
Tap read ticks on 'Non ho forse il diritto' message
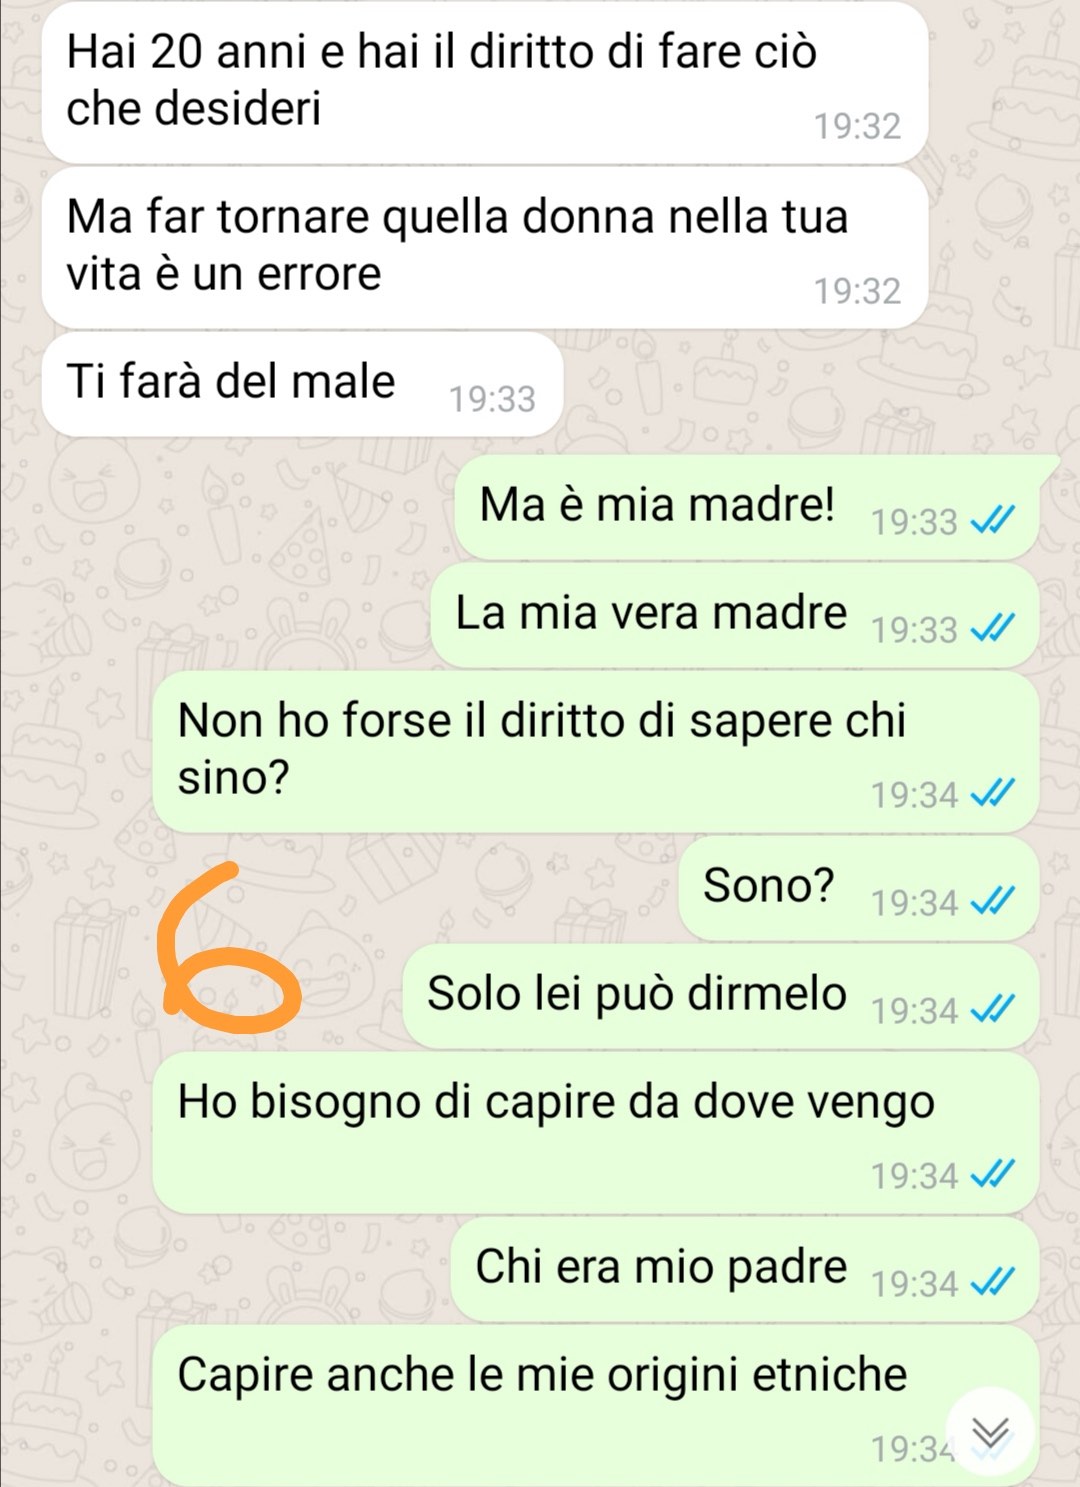coord(993,793)
